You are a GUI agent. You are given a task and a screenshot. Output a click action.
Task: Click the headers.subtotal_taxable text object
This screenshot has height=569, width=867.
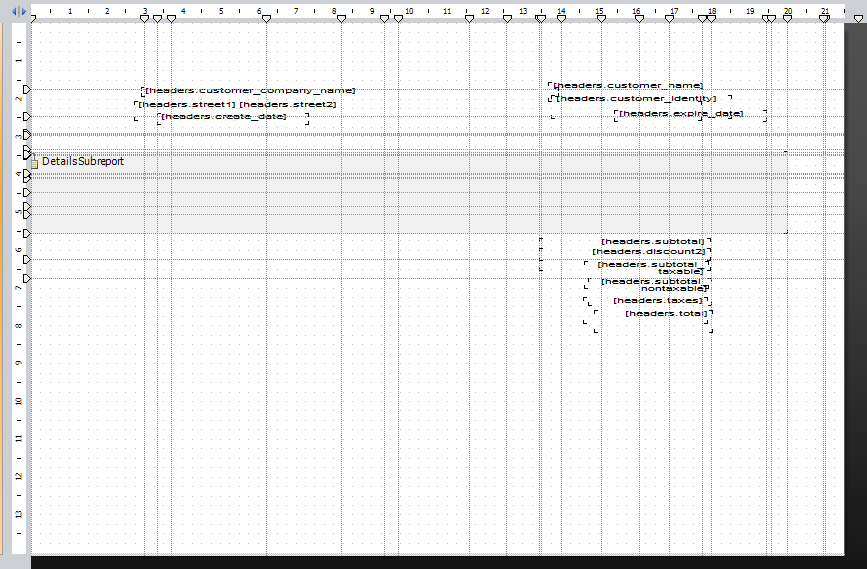[x=650, y=267]
